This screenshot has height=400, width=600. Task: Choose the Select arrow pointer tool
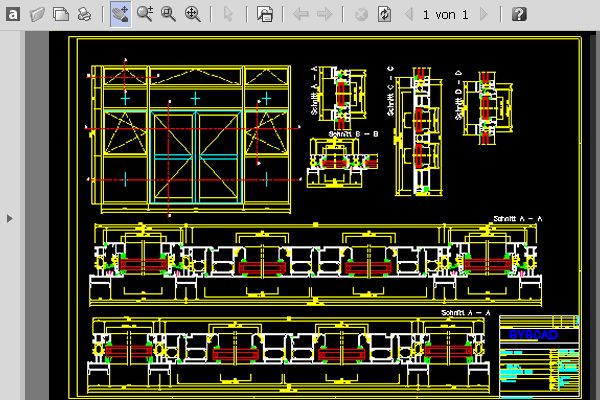(x=228, y=14)
